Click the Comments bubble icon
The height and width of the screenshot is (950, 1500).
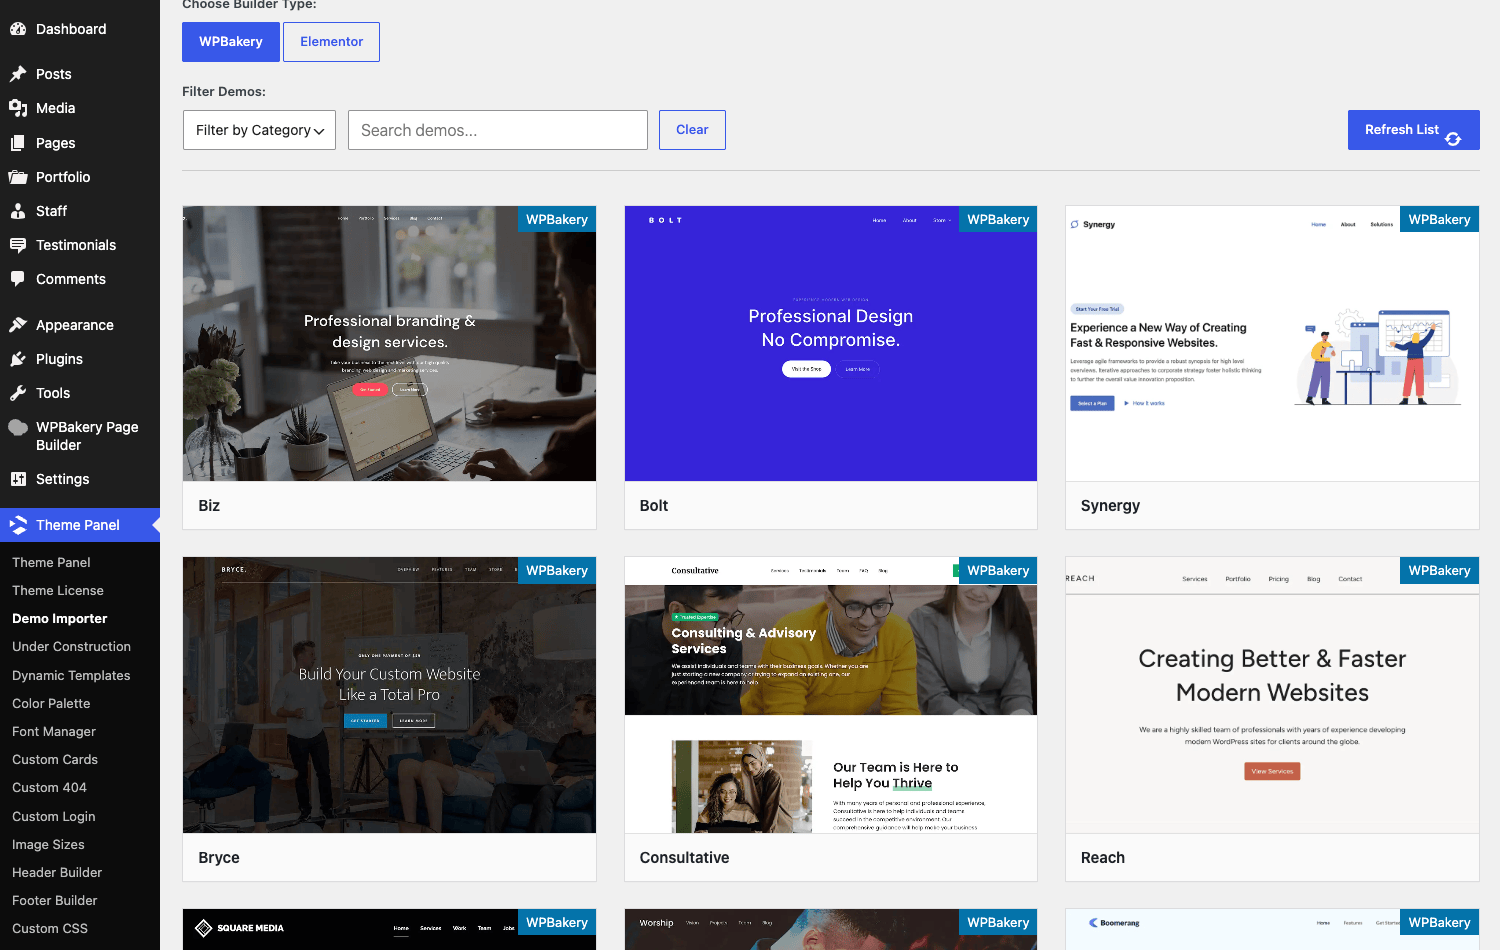point(18,279)
